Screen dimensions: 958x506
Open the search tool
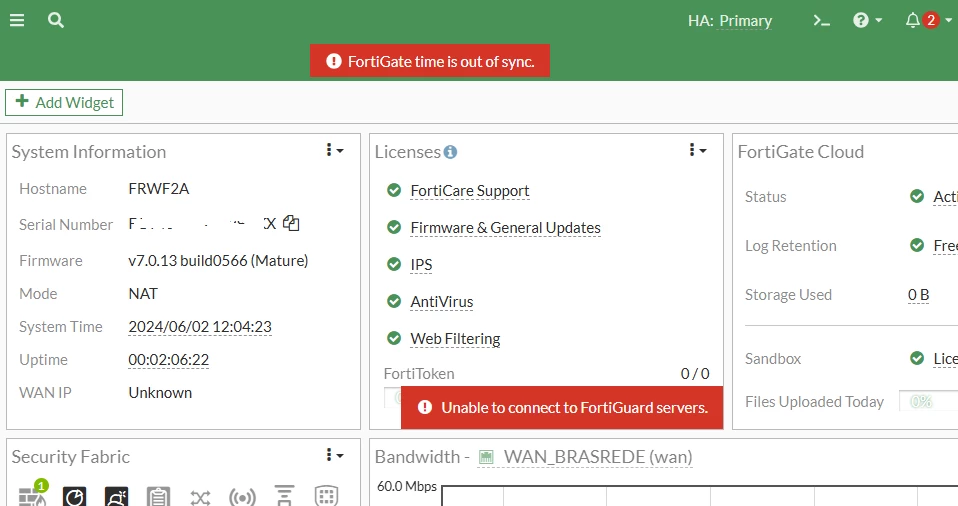[x=56, y=20]
